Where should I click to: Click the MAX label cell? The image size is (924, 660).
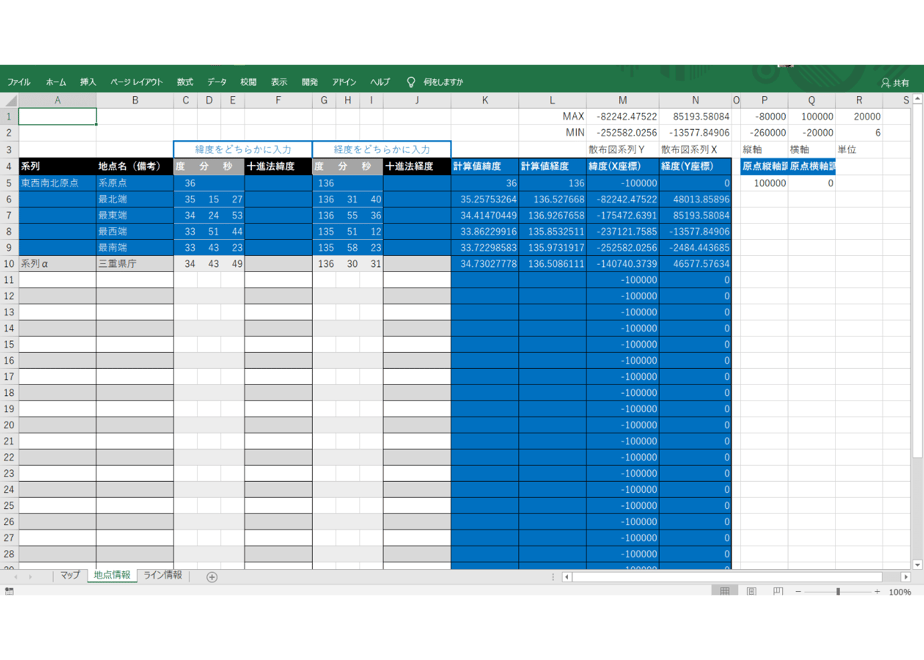(x=553, y=116)
